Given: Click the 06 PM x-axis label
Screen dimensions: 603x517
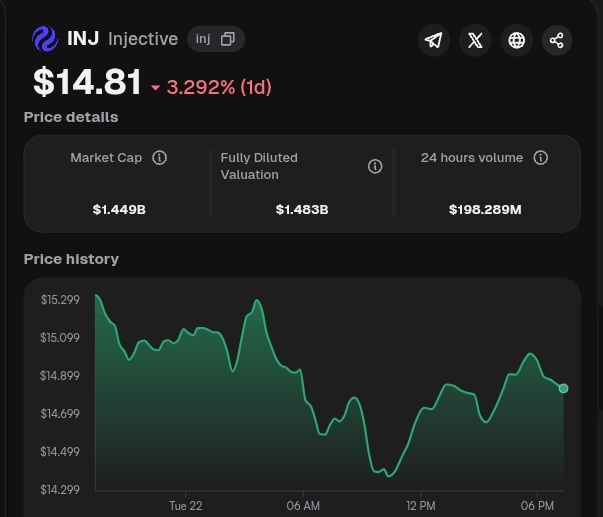Looking at the screenshot, I should 537,505.
